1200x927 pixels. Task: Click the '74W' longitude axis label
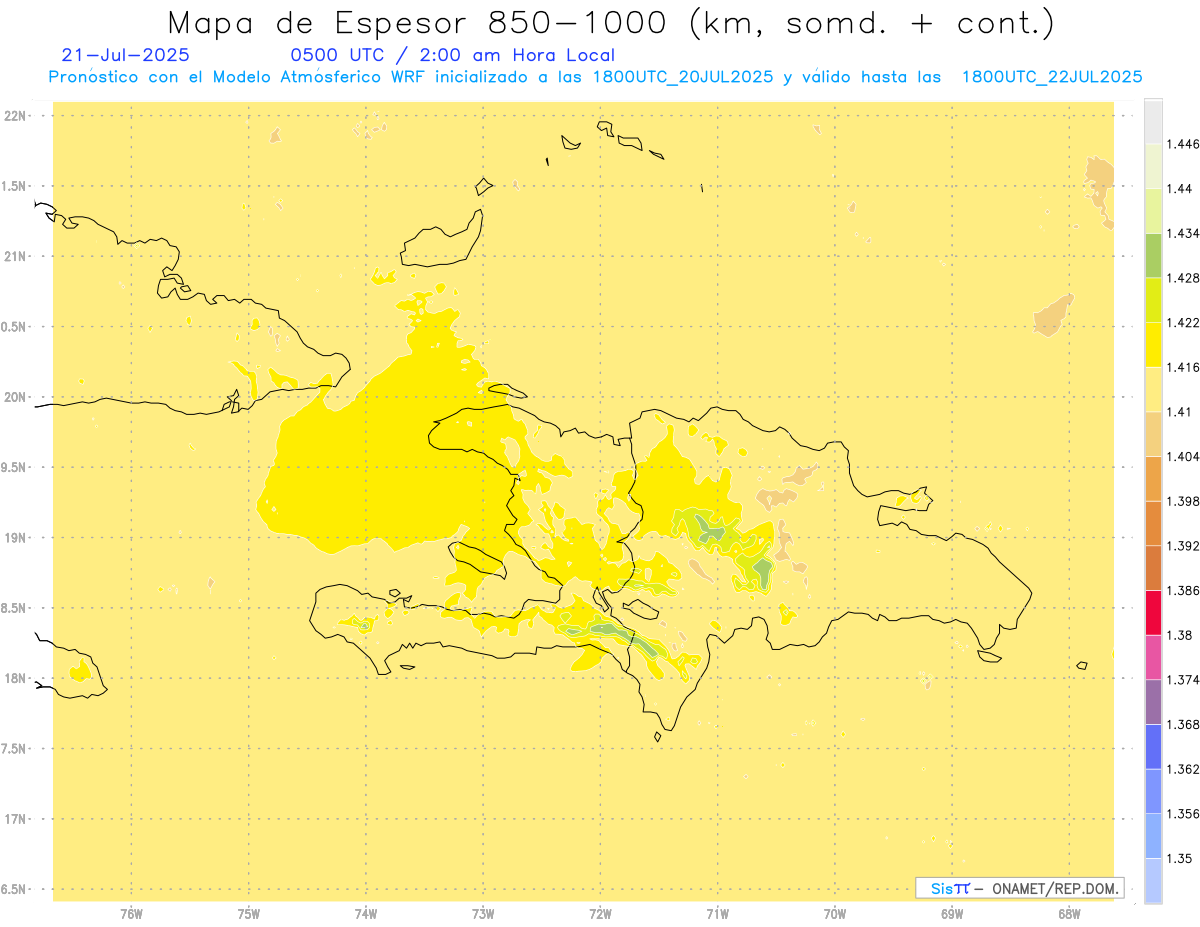pos(365,913)
